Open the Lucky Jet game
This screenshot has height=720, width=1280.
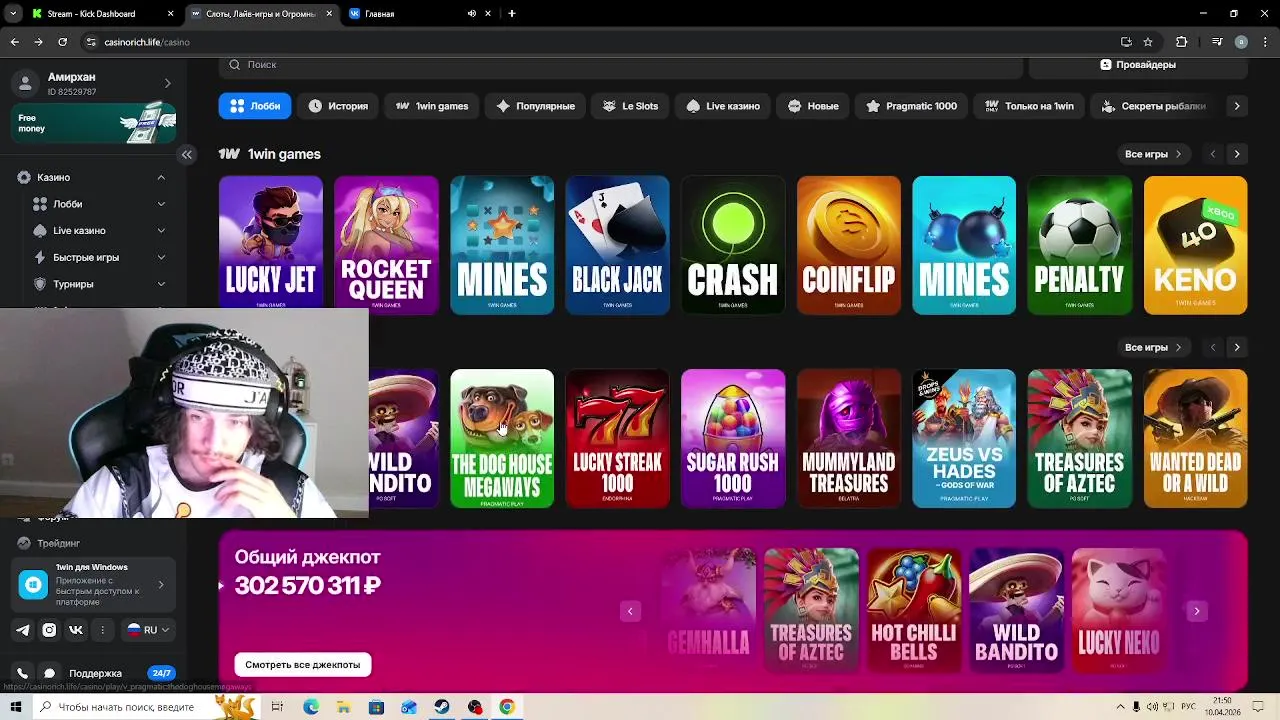click(x=271, y=245)
